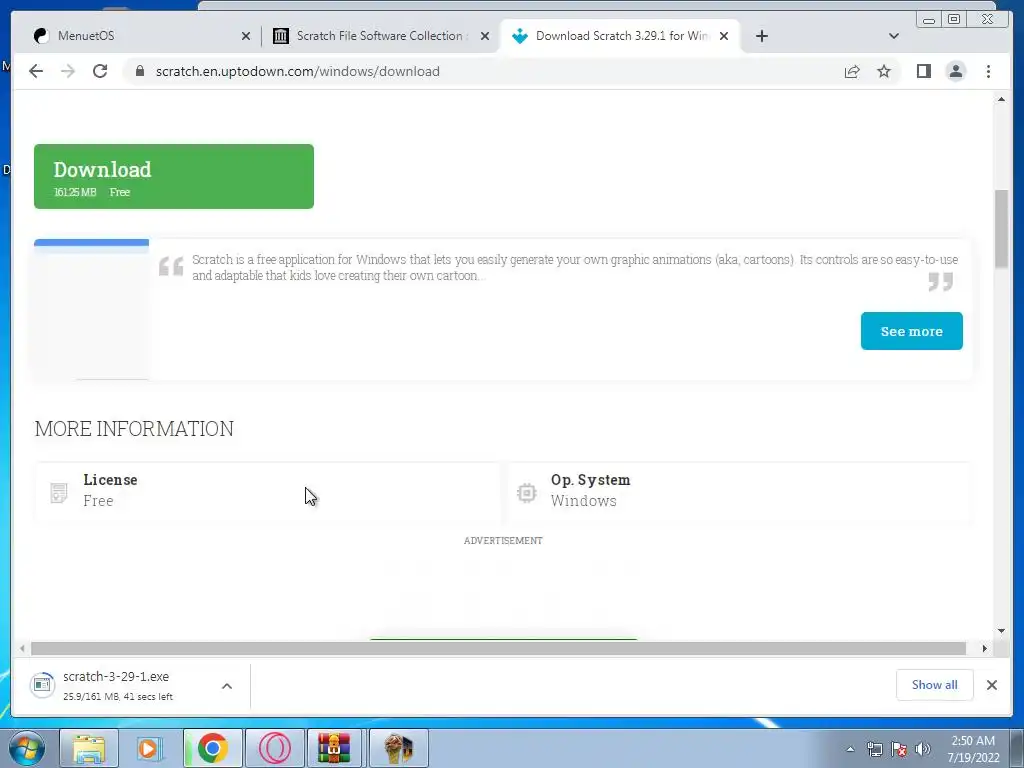Click the horizontal scroll right arrow
The width and height of the screenshot is (1024, 768).
(x=984, y=648)
